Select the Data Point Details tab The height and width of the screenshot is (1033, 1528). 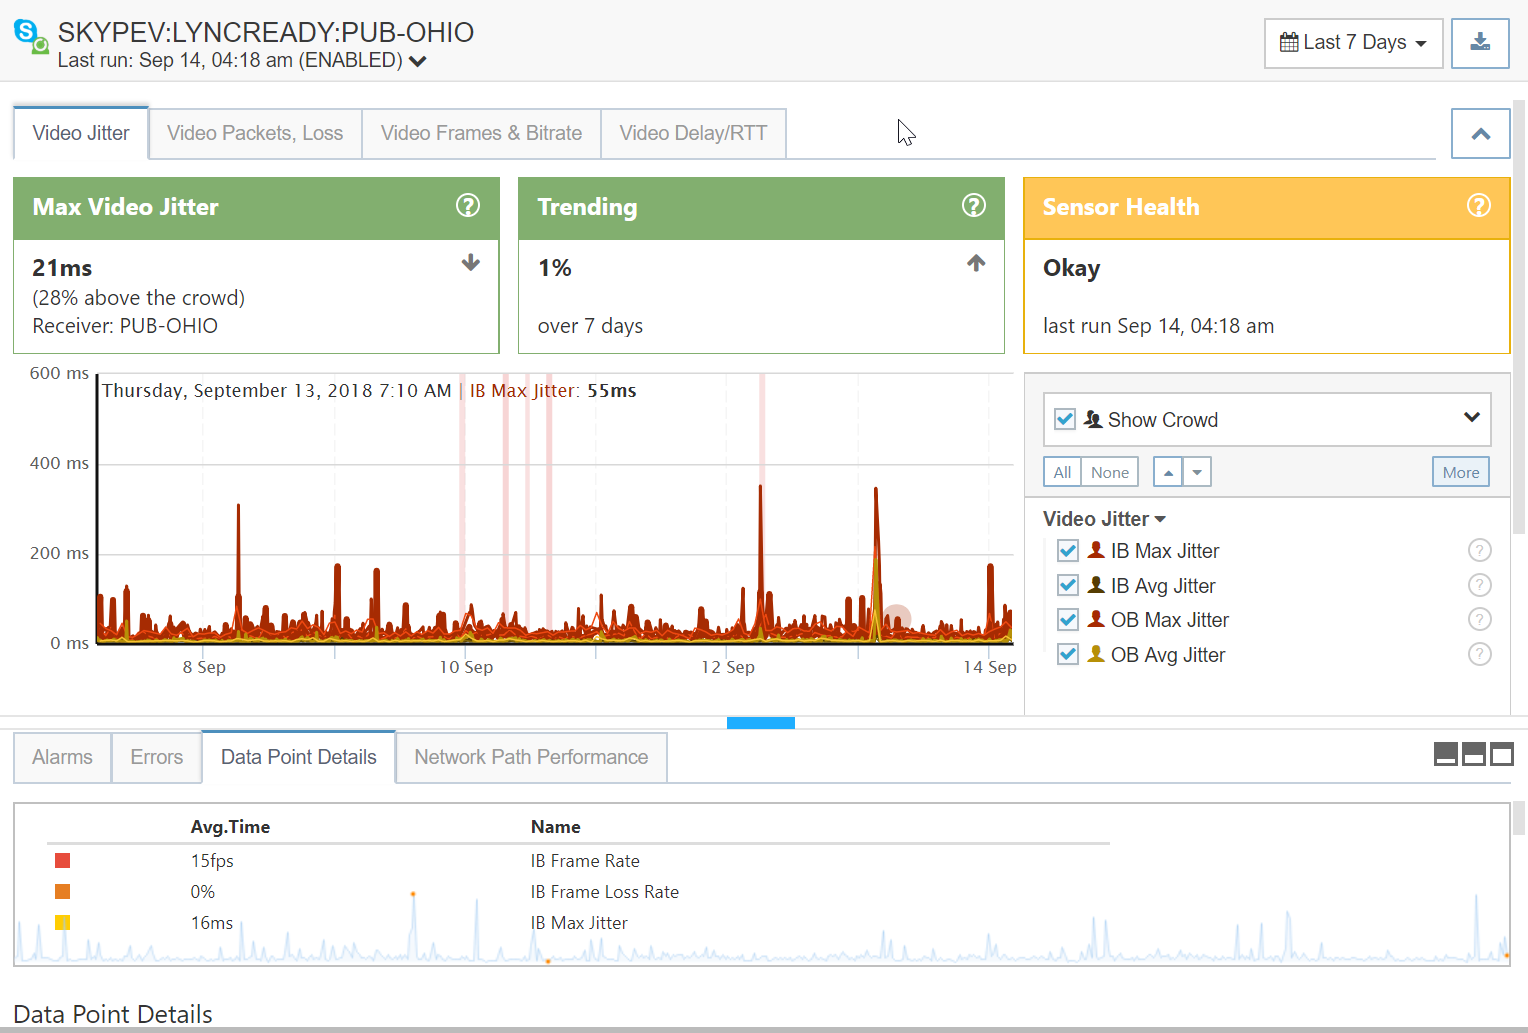(299, 757)
